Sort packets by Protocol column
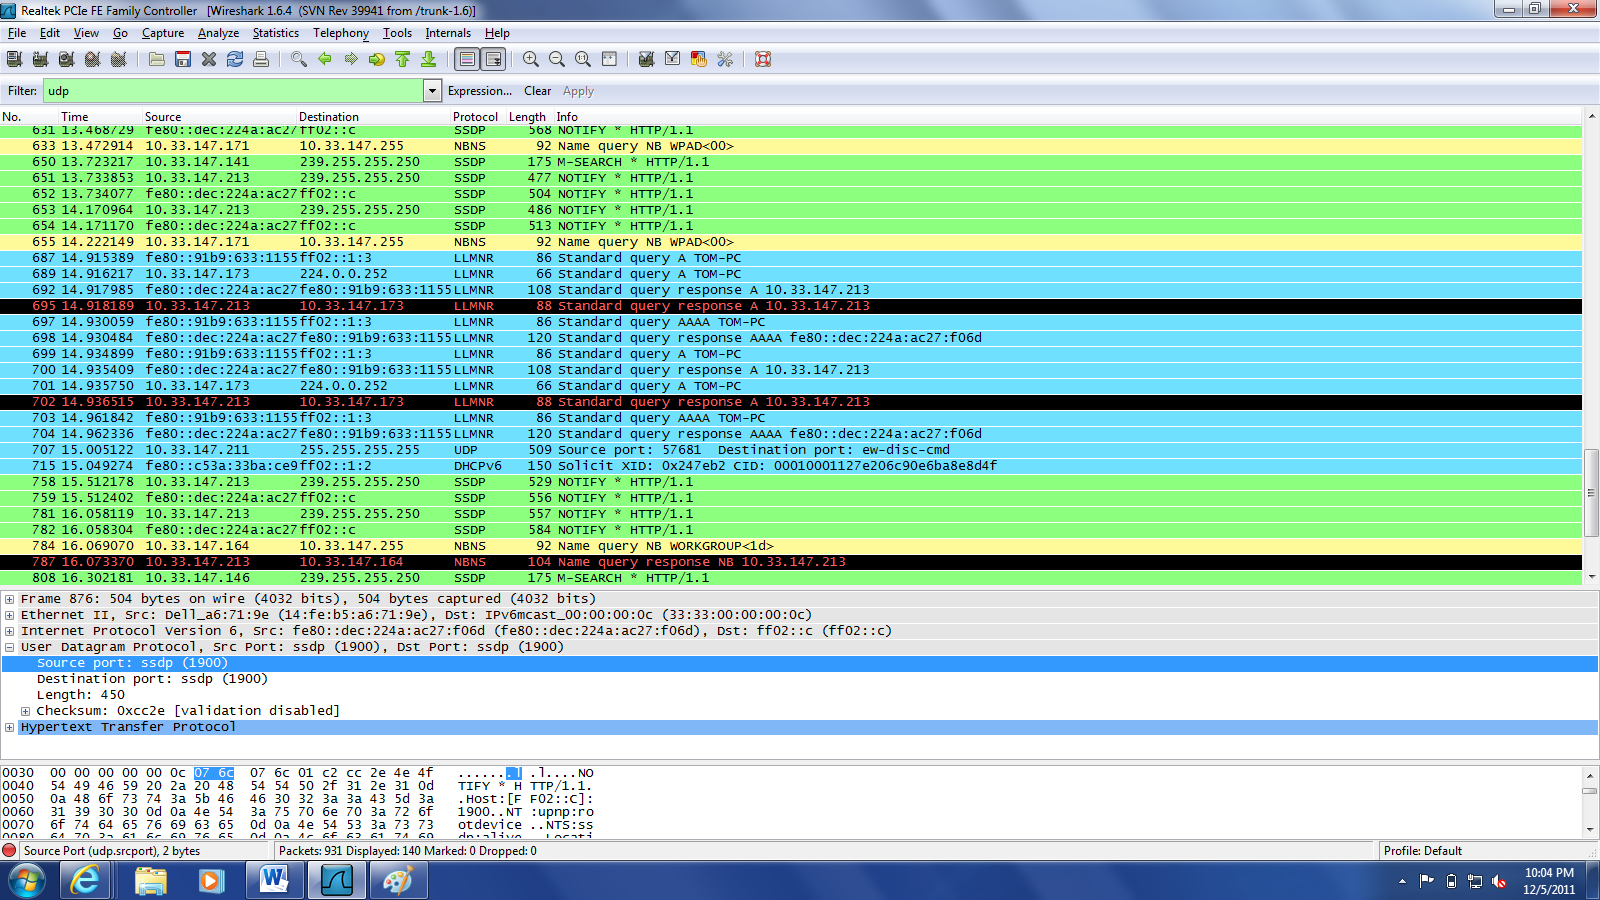This screenshot has height=900, width=1600. (475, 117)
